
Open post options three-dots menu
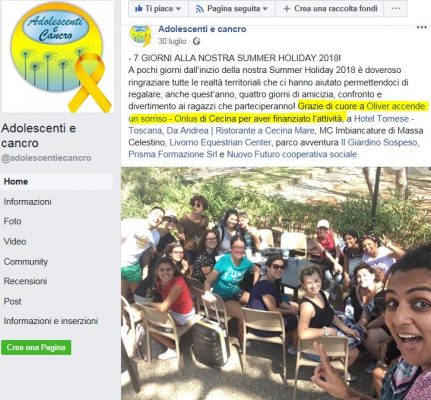[x=421, y=28]
